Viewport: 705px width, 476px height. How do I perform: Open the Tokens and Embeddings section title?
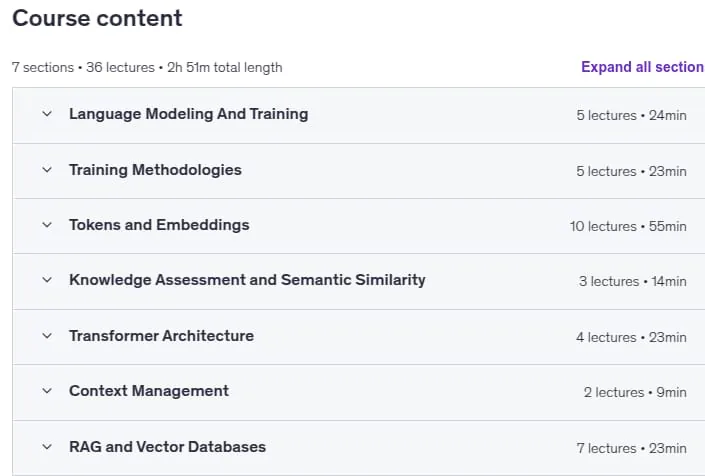159,225
